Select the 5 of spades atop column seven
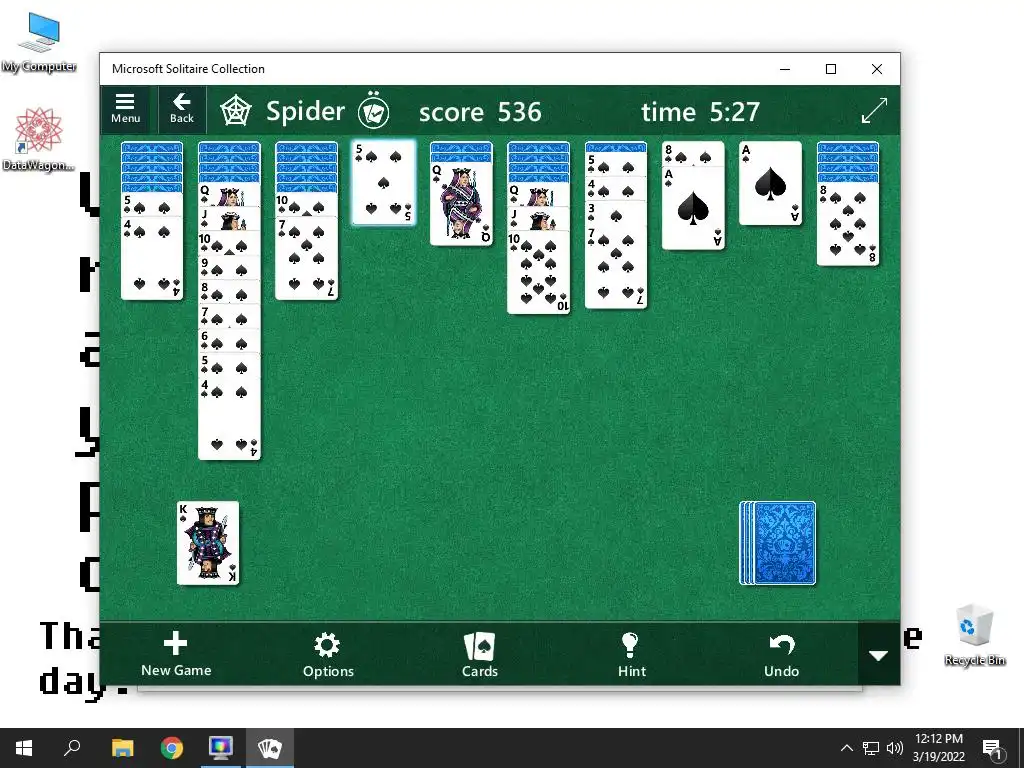The width and height of the screenshot is (1024, 768). point(616,164)
